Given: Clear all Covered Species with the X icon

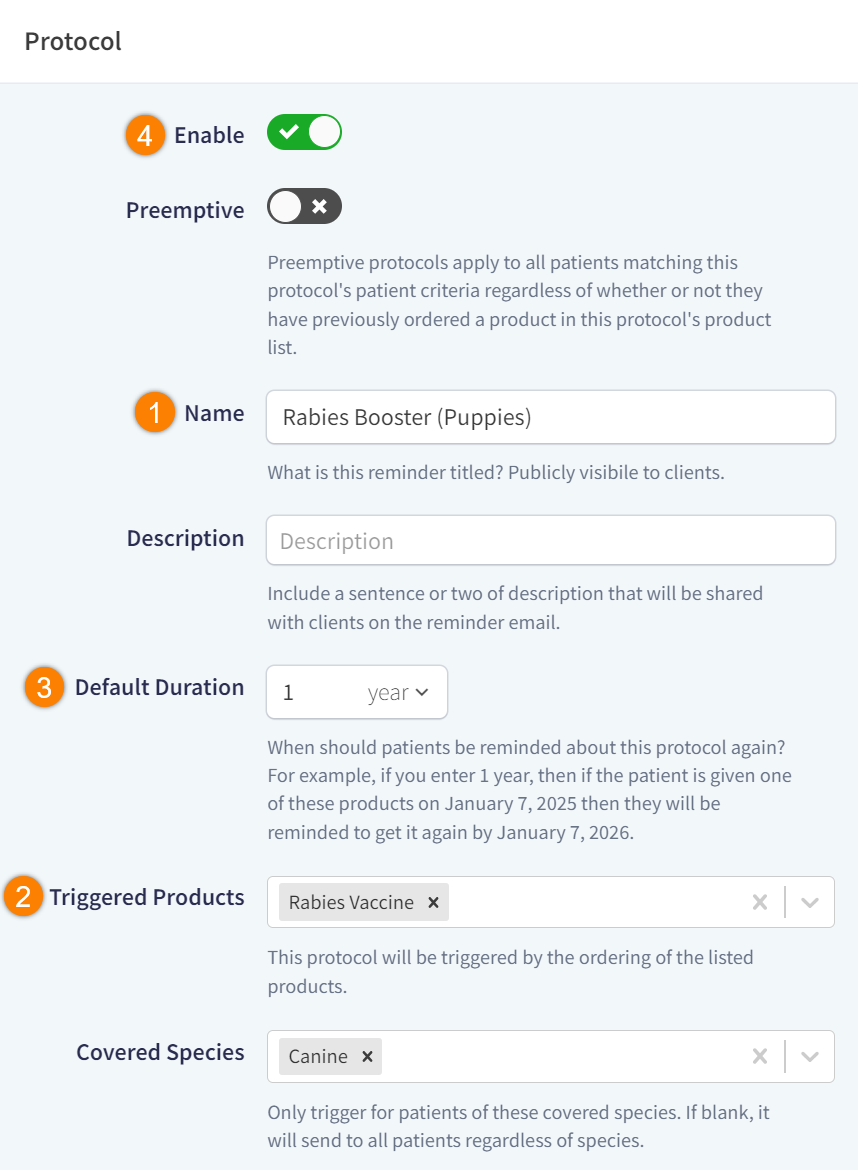Looking at the screenshot, I should click(x=760, y=1056).
